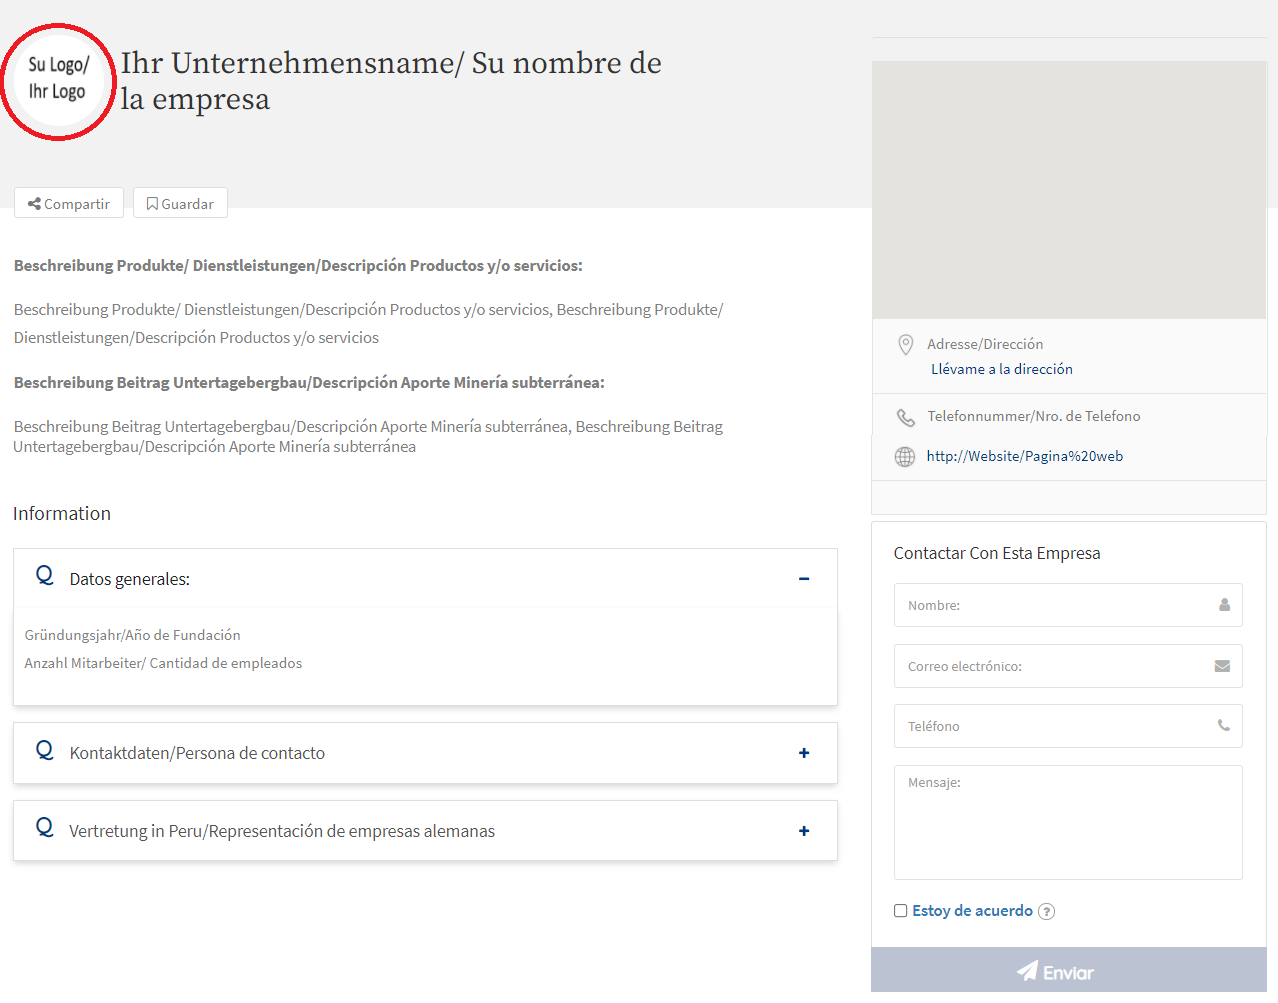The height and width of the screenshot is (1003, 1278).
Task: Focus the Nombre input field
Action: [1068, 605]
